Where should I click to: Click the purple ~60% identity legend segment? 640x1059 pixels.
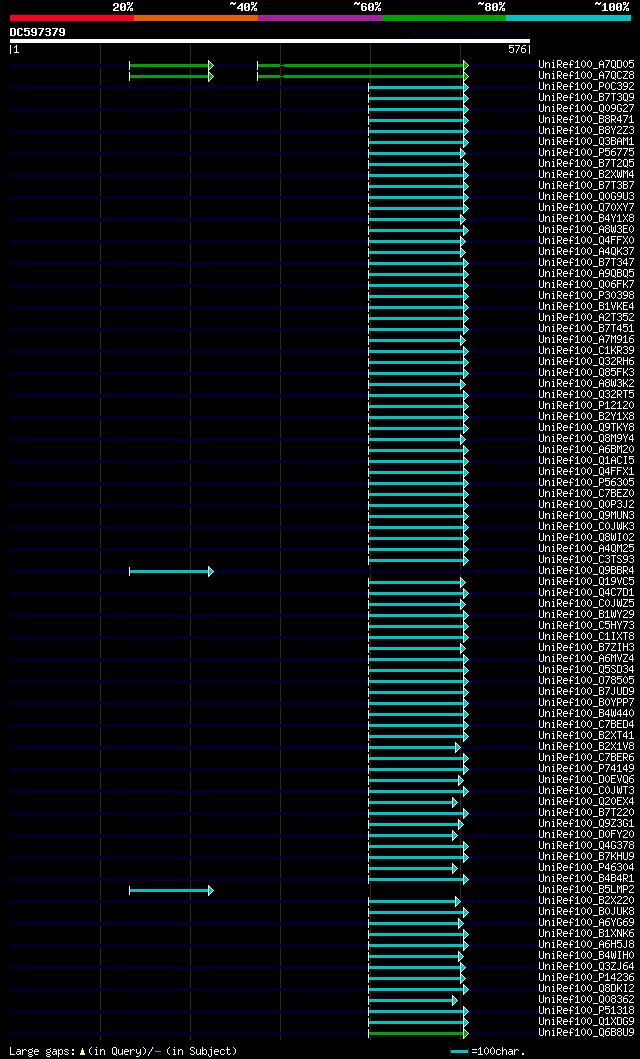[x=320, y=18]
